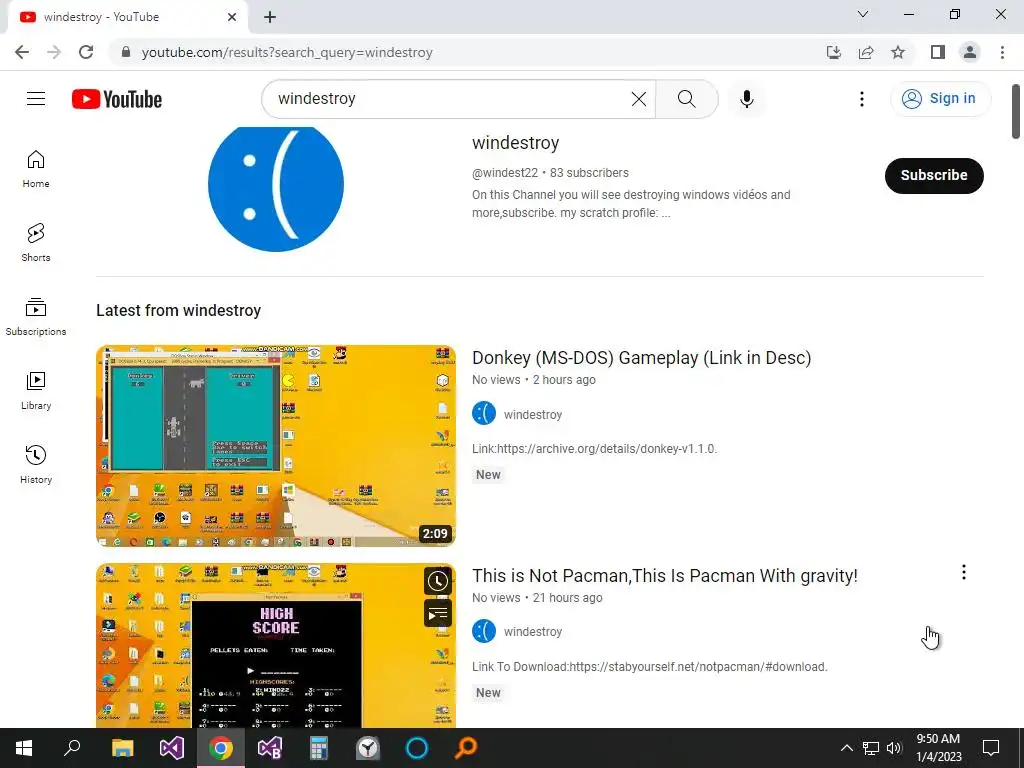Go to the YouTube logo homepage

[117, 99]
